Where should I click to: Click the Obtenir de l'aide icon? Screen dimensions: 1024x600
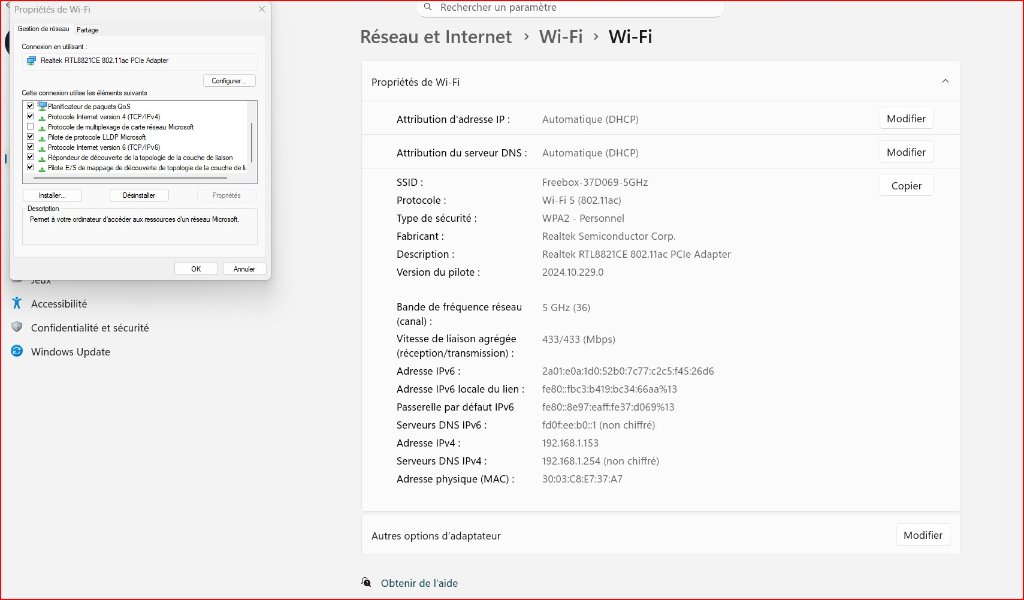367,583
